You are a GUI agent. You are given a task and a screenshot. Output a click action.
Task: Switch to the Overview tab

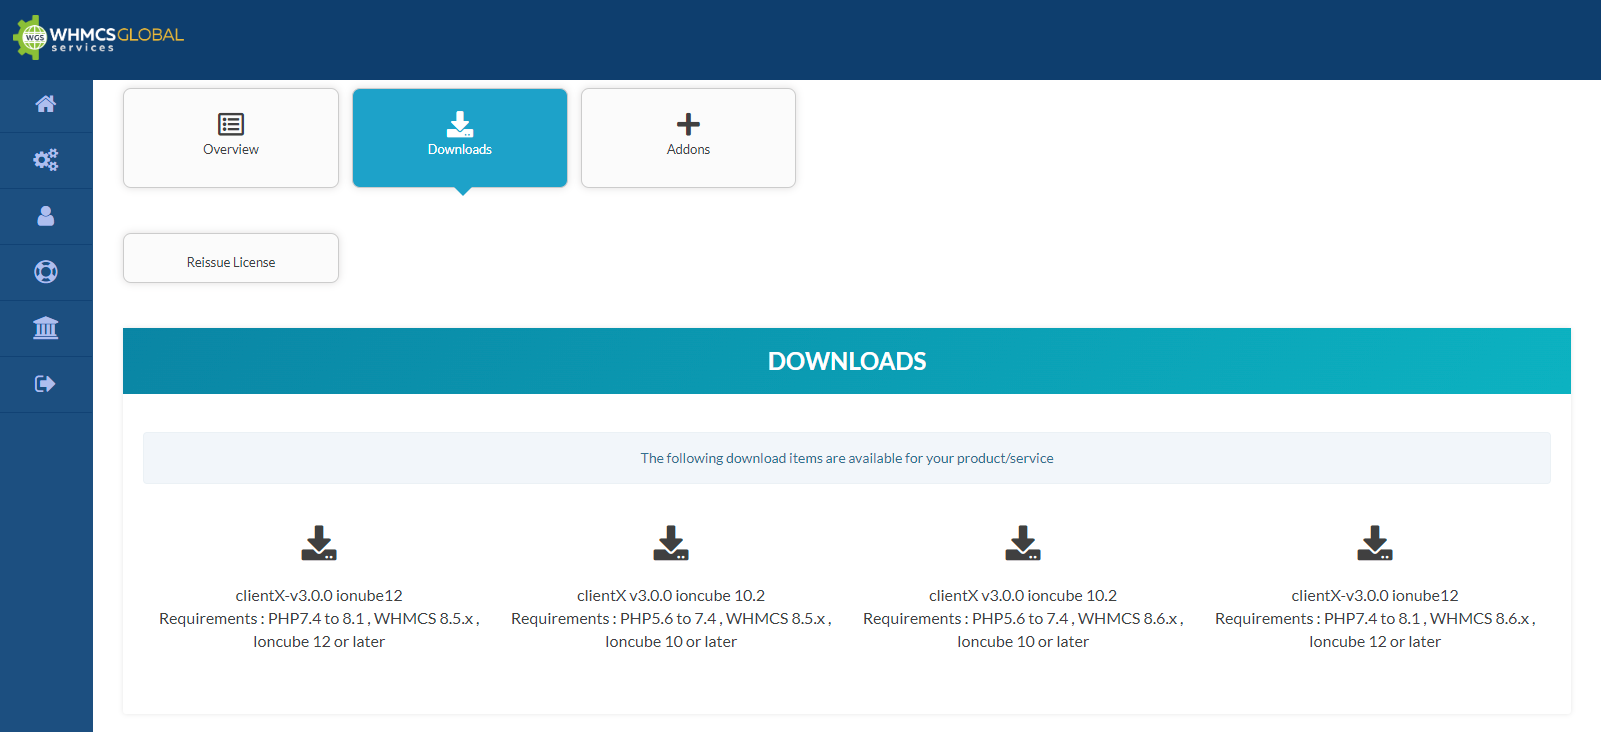(231, 138)
